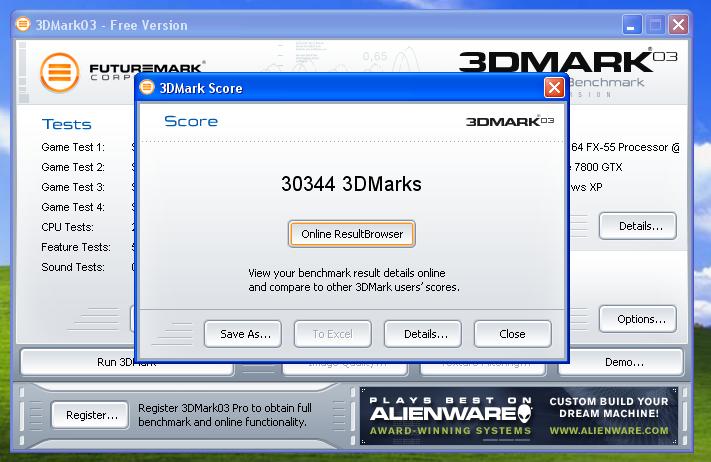Viewport: 711px width, 462px height.
Task: Open Options in main window
Action: (638, 319)
